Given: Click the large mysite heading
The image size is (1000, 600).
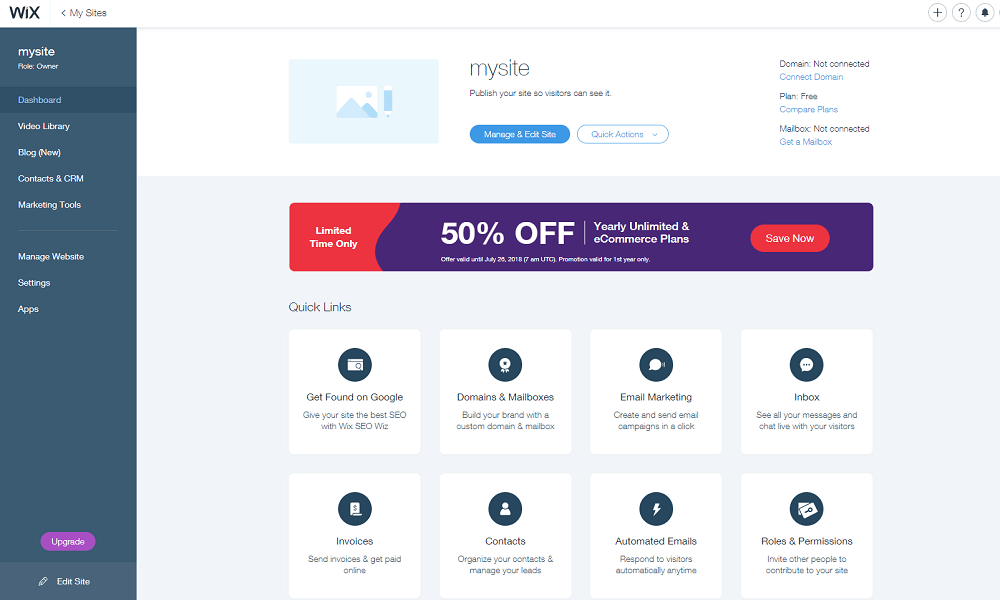Looking at the screenshot, I should (499, 69).
